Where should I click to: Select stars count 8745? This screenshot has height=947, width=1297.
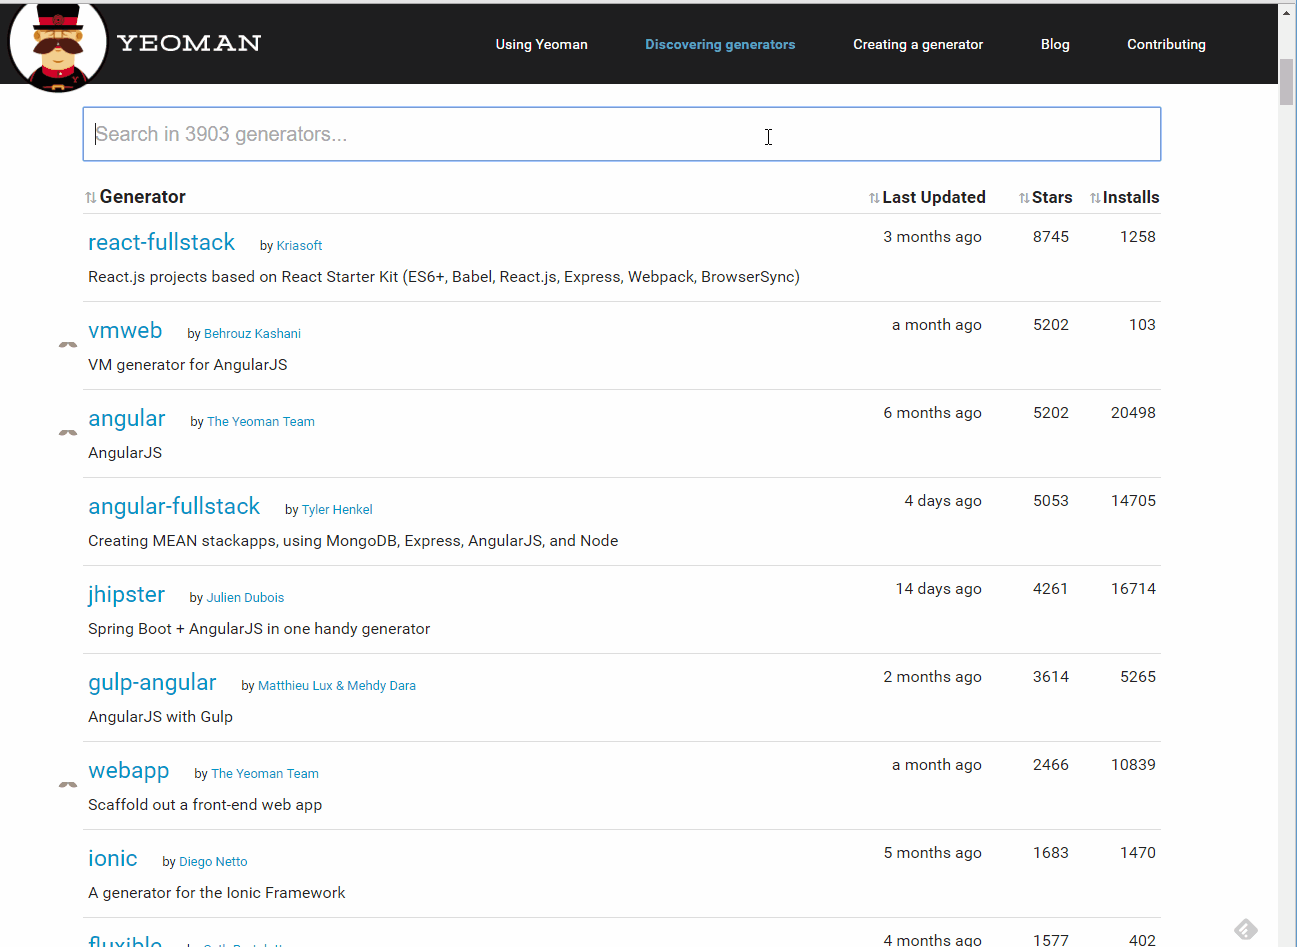[1051, 237]
